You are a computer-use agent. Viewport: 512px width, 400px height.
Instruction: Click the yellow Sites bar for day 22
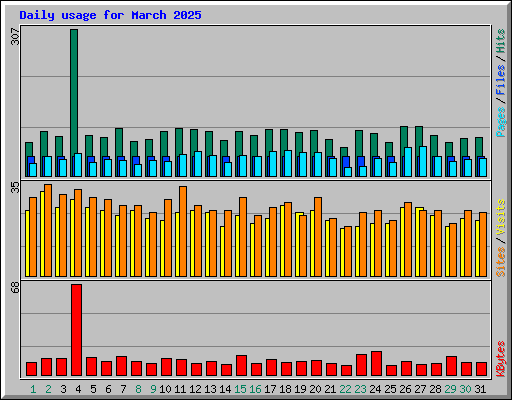[x=342, y=252]
